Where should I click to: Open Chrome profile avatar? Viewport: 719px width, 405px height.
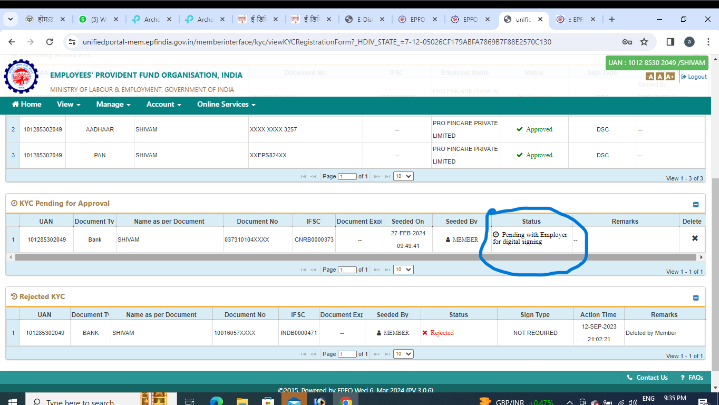click(x=689, y=42)
